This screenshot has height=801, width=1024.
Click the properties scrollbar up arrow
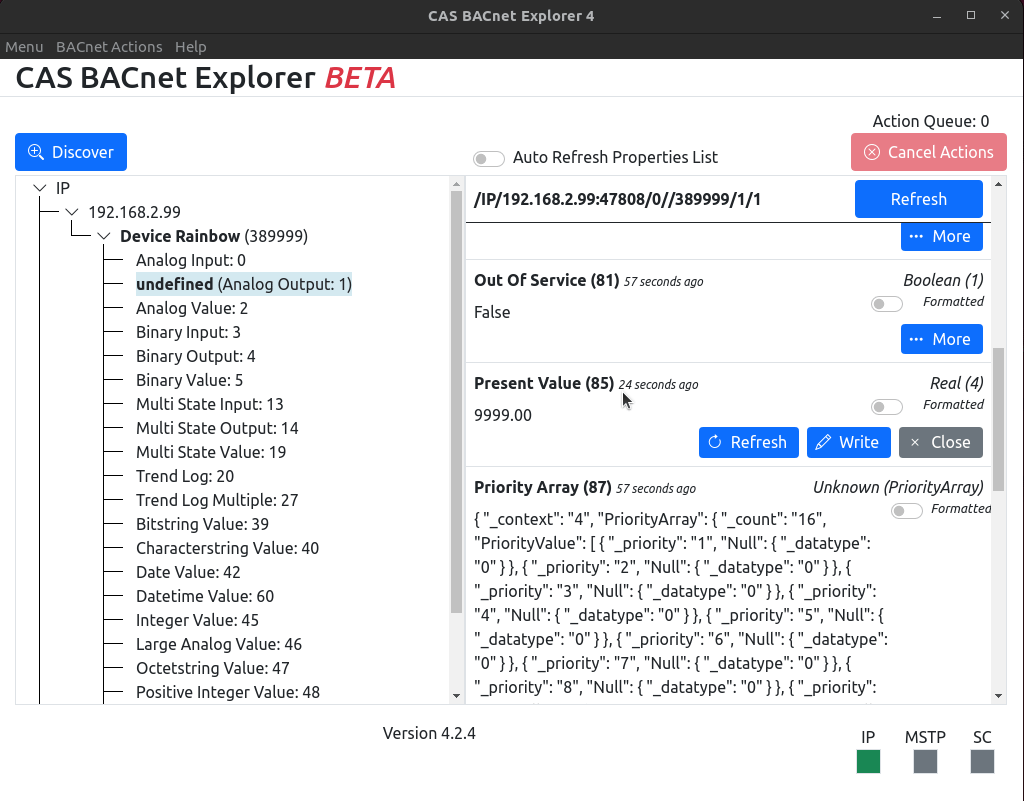[x=998, y=185]
